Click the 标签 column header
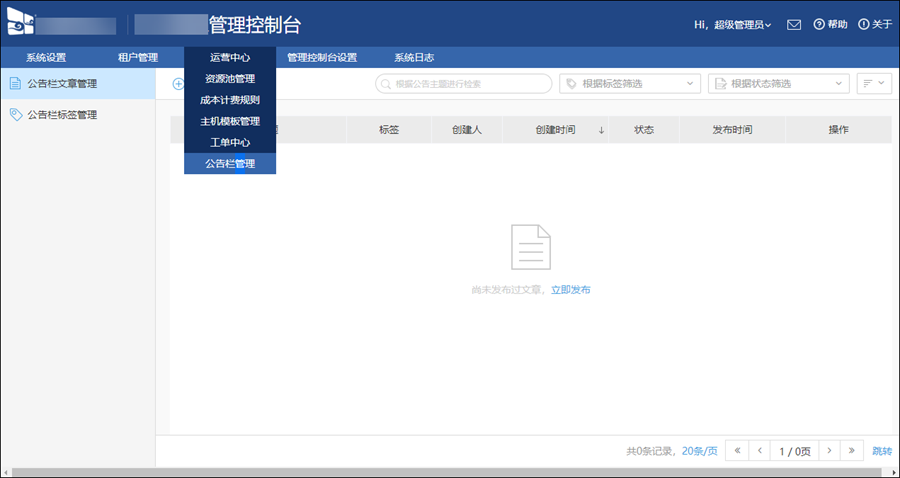The image size is (900, 478). pos(389,130)
